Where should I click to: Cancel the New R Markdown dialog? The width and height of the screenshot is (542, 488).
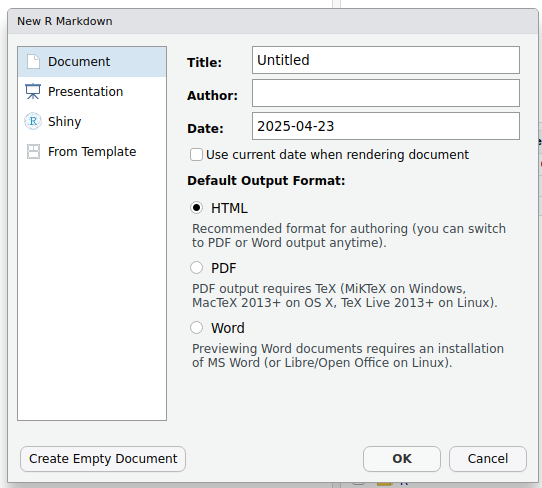pyautogui.click(x=488, y=459)
